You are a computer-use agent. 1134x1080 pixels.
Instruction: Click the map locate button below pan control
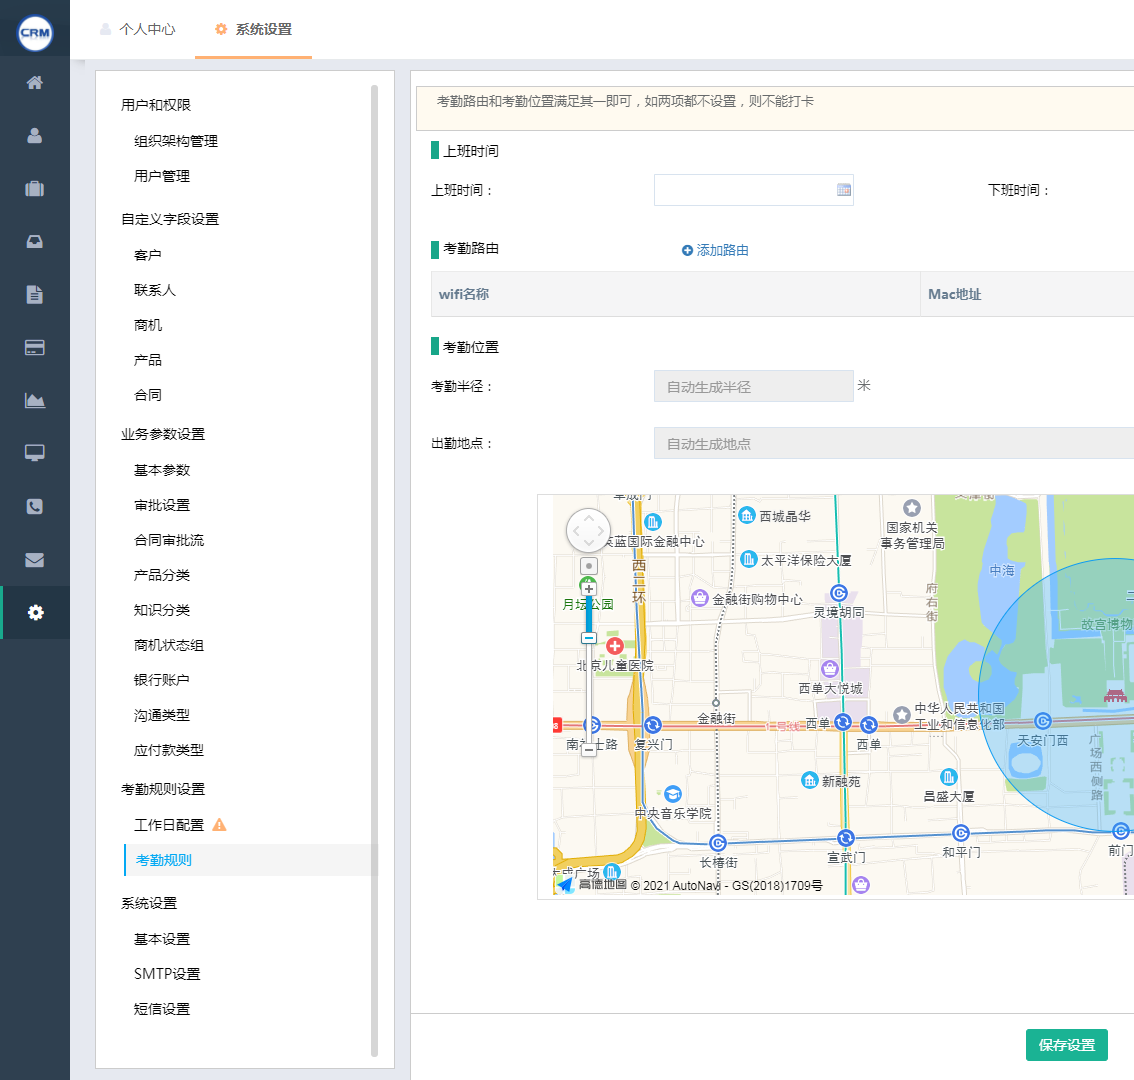(x=589, y=566)
